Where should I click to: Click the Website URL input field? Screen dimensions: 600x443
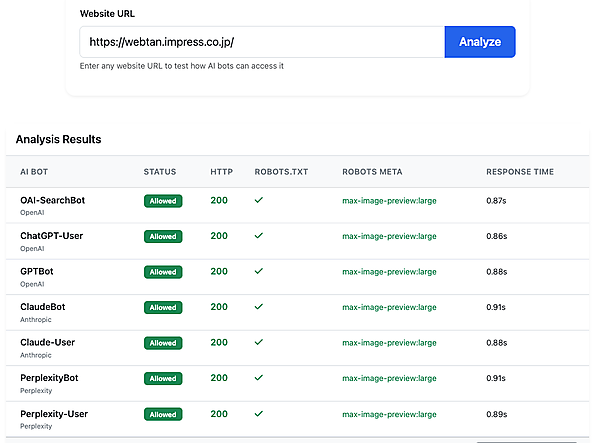click(262, 42)
